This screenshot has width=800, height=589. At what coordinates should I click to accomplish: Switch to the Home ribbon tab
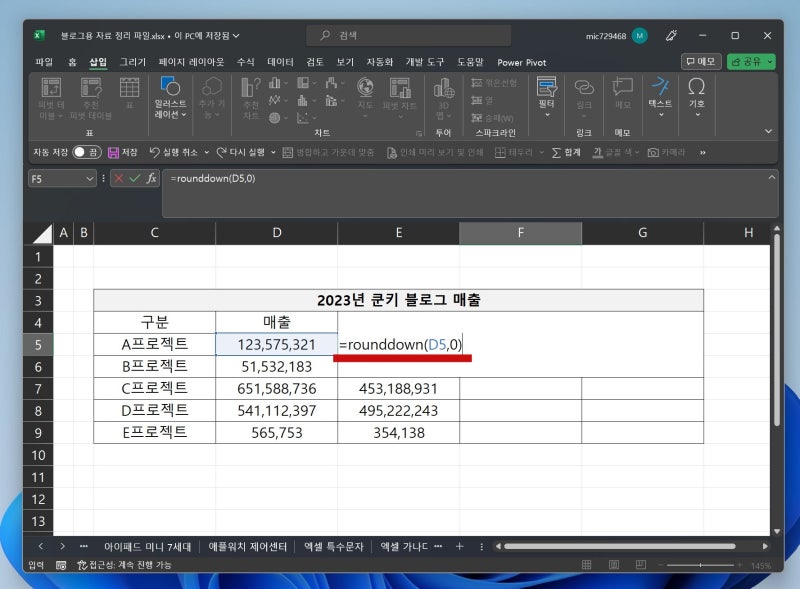point(72,62)
